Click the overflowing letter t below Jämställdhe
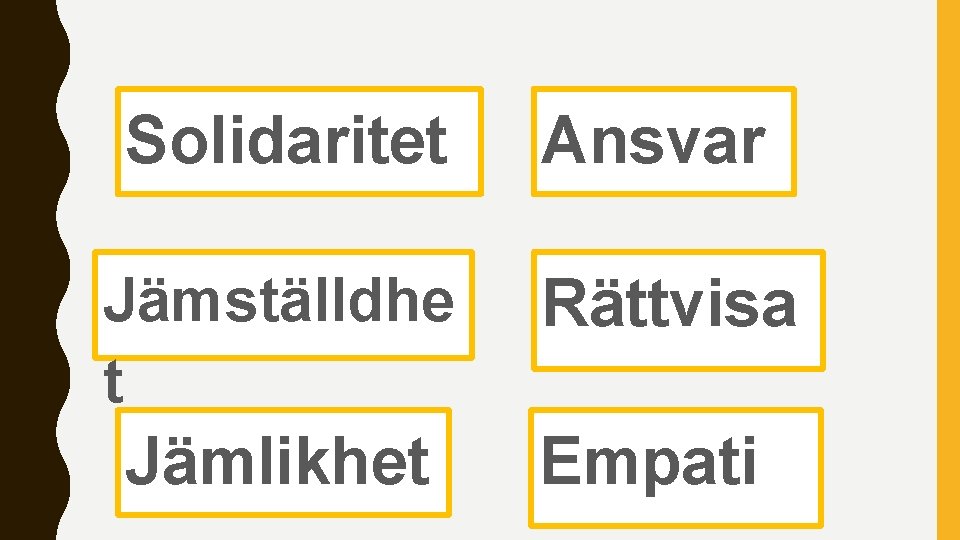The width and height of the screenshot is (960, 540). click(x=114, y=384)
